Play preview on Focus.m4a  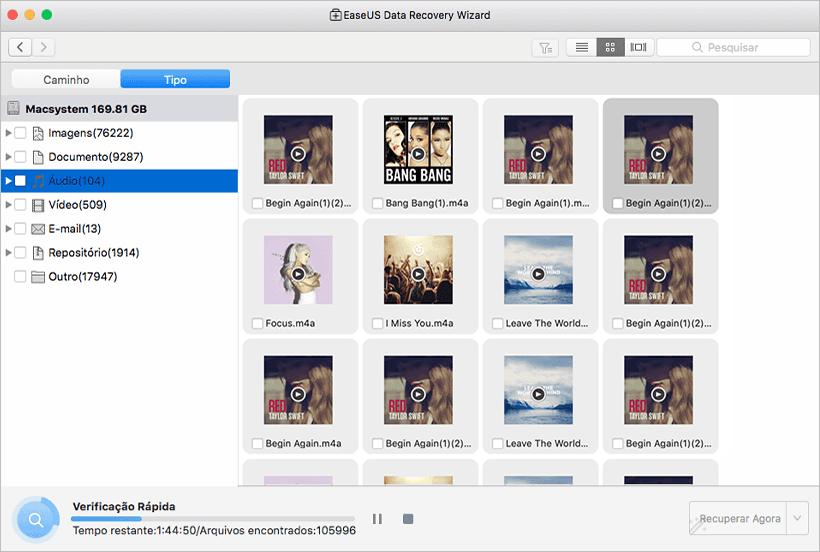[298, 274]
